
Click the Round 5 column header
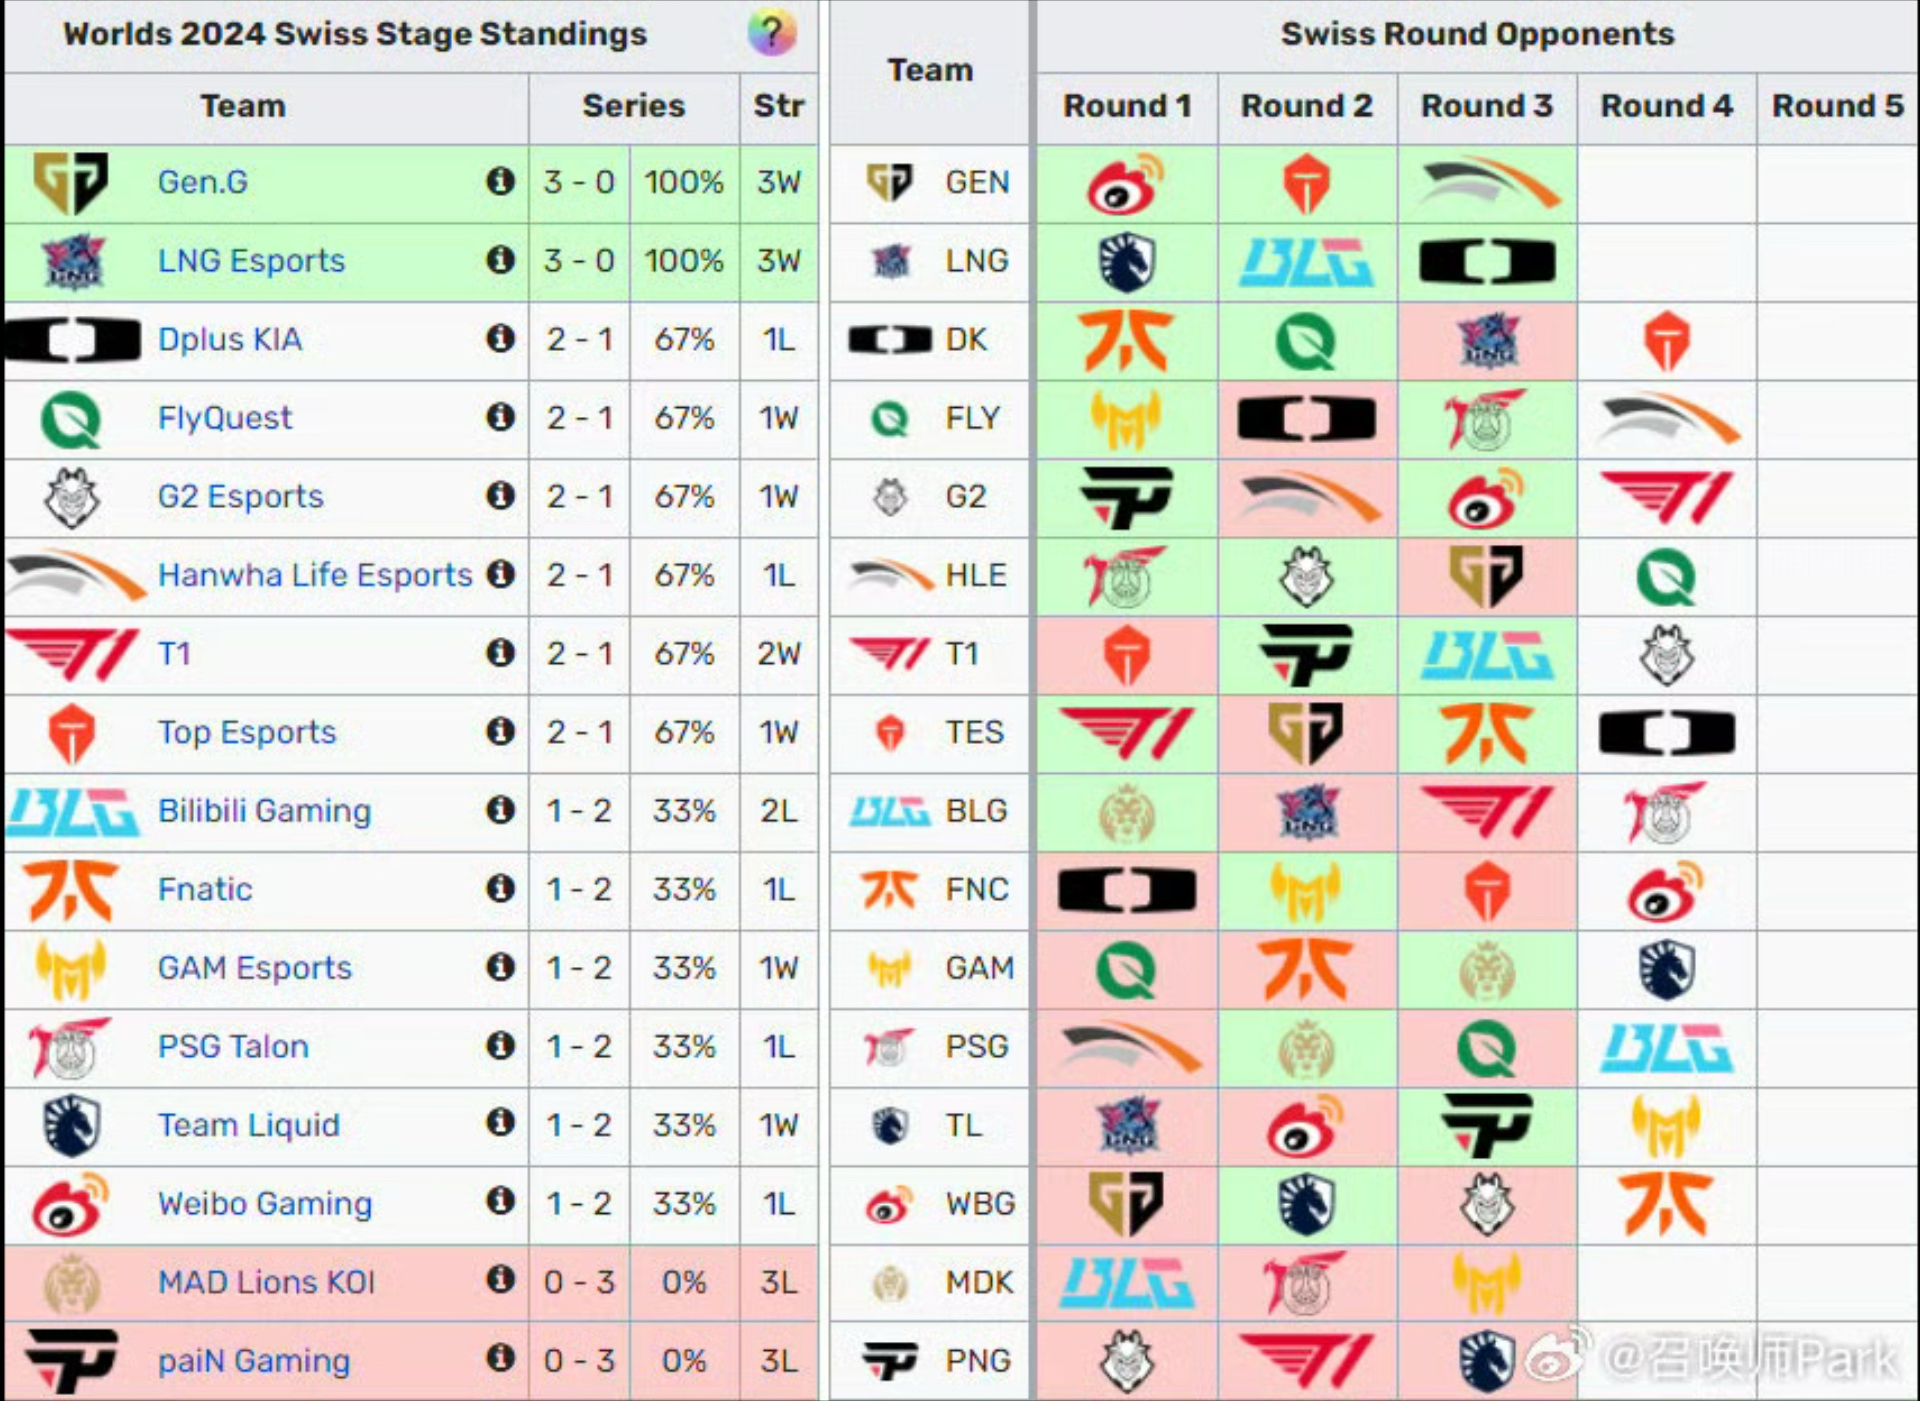point(1837,106)
